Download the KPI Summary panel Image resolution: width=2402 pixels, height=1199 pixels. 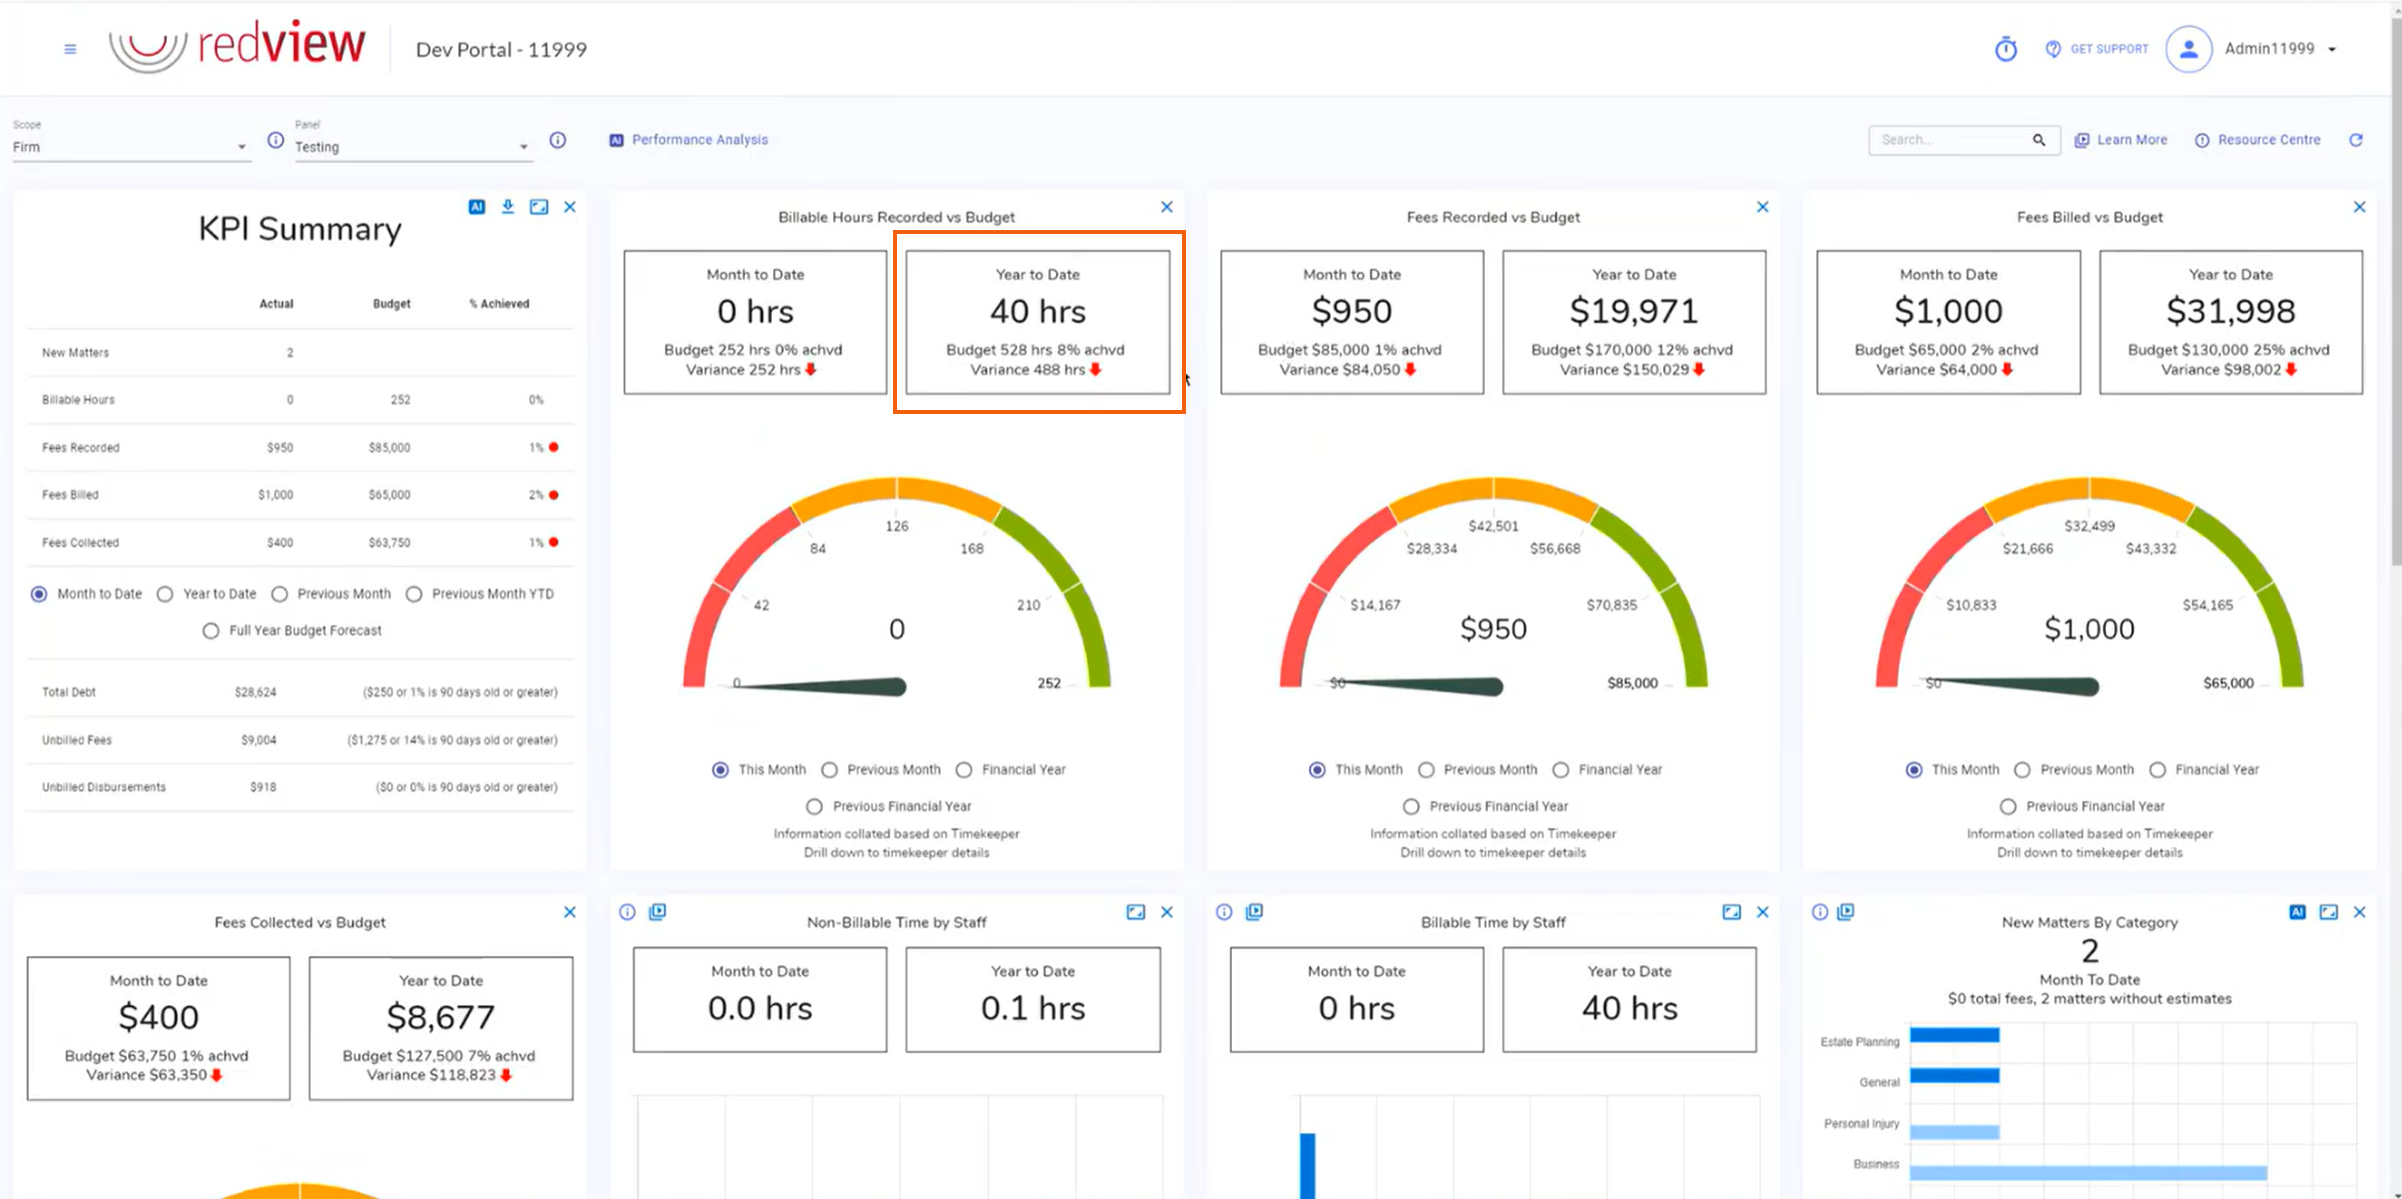(508, 207)
